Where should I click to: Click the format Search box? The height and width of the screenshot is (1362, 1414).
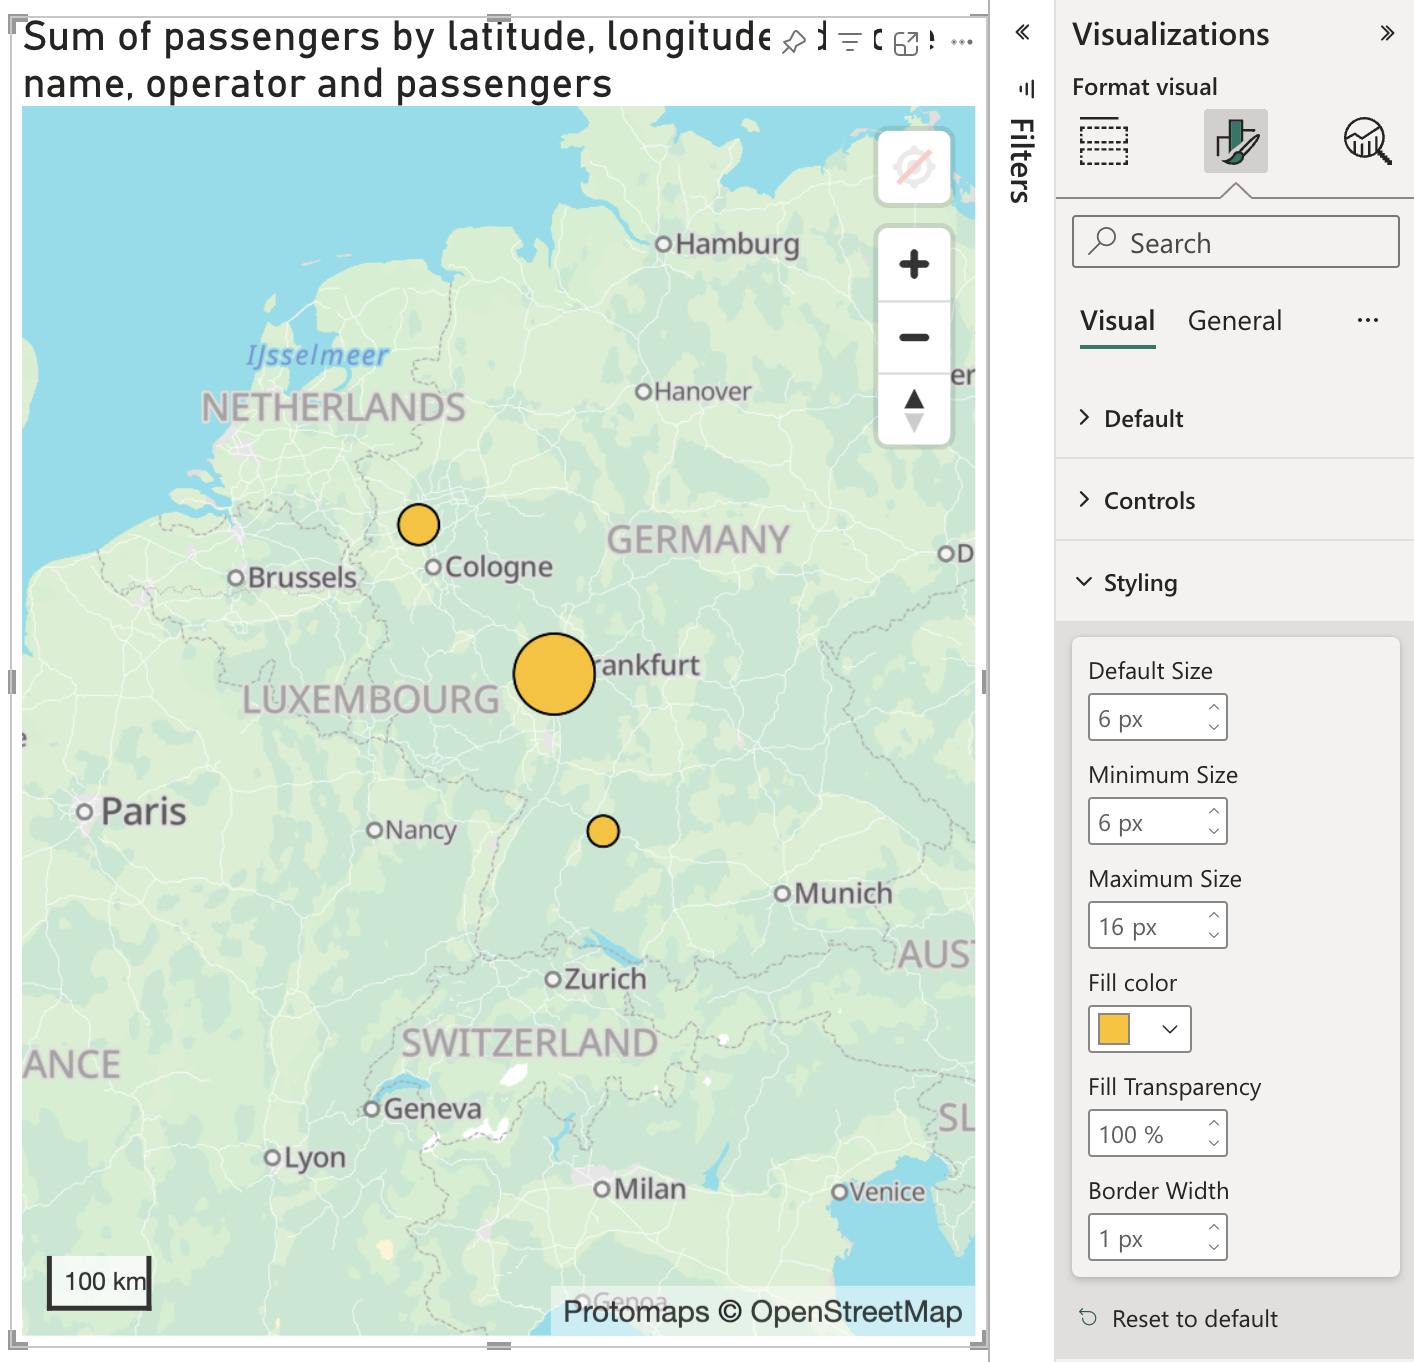click(x=1235, y=242)
